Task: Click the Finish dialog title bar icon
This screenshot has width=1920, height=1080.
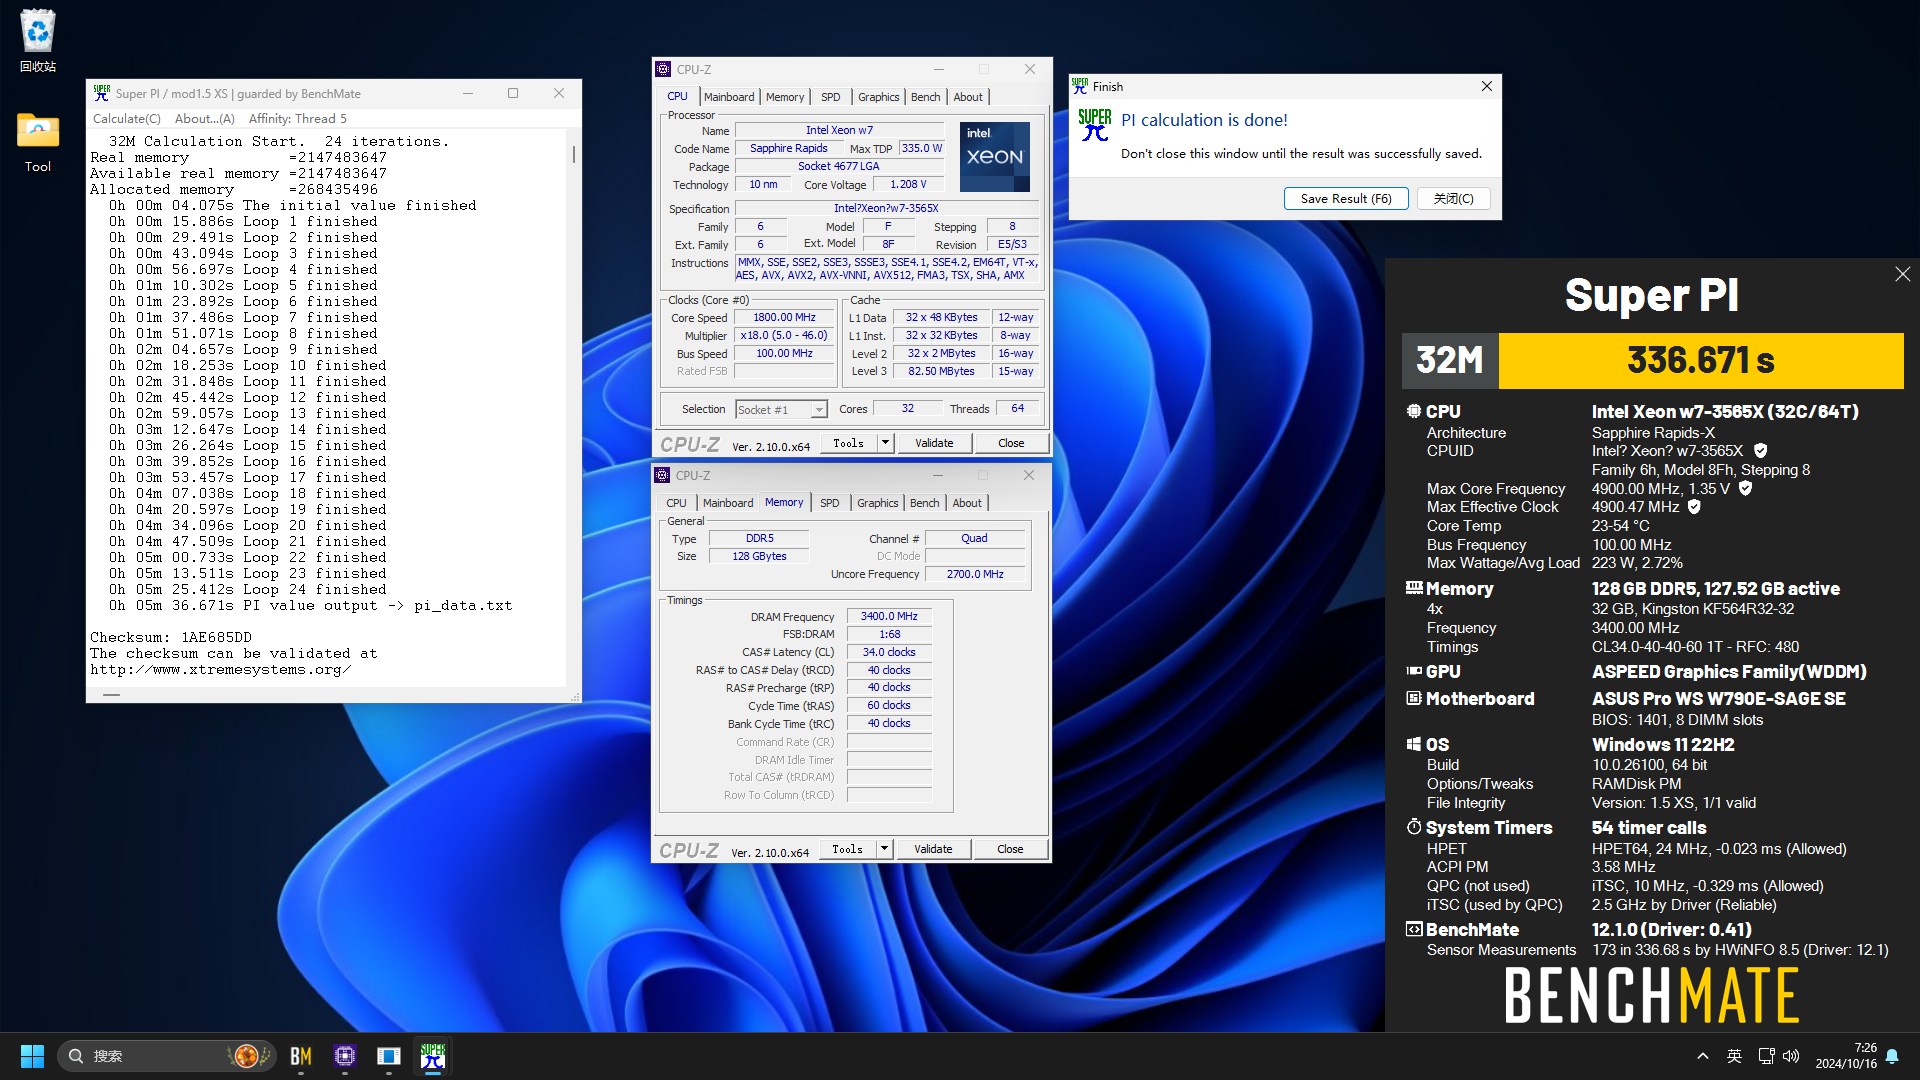Action: [1080, 86]
